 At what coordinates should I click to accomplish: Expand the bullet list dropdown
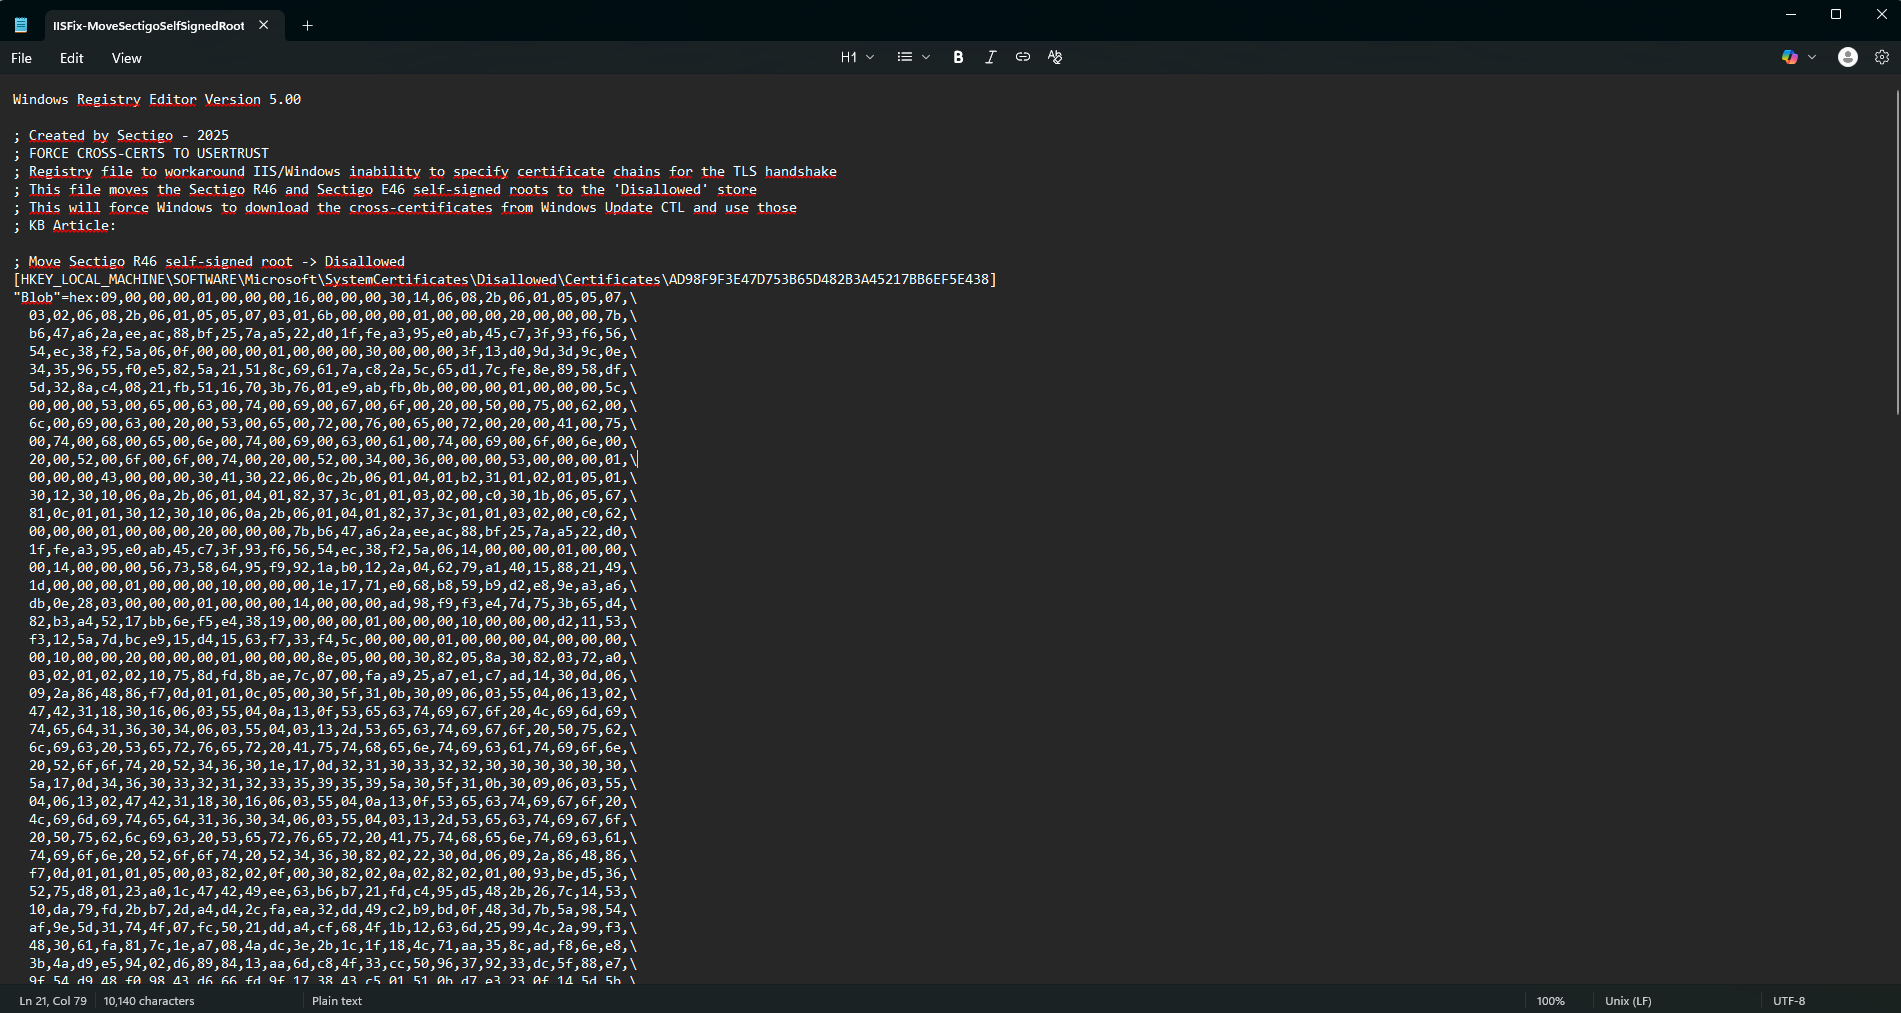[913, 57]
